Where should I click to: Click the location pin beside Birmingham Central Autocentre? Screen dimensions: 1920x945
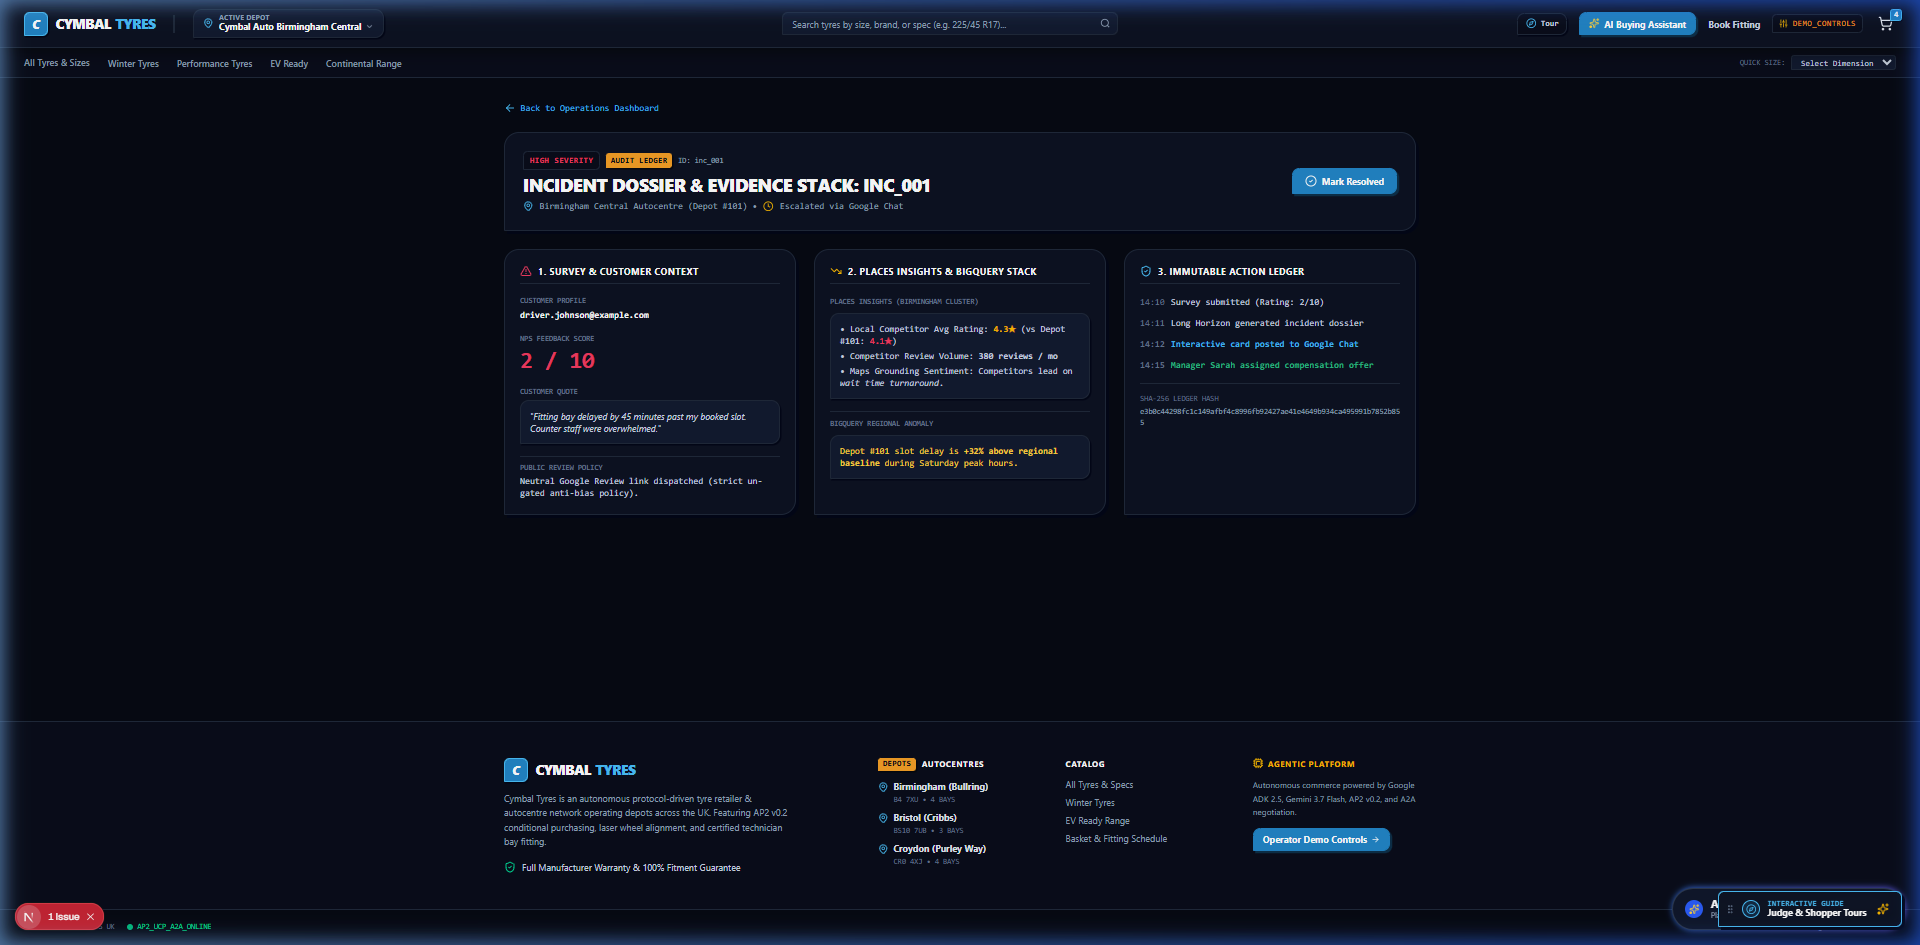[x=528, y=206]
